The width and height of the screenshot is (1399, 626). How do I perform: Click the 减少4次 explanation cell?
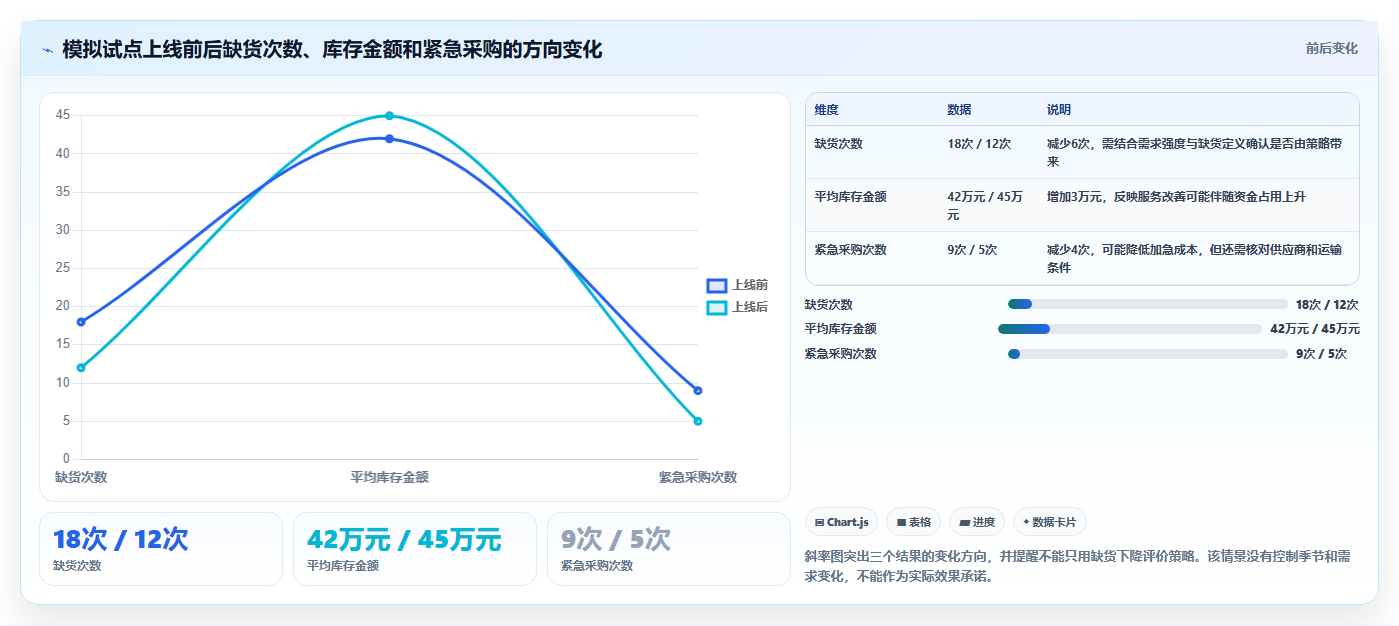coord(1198,258)
